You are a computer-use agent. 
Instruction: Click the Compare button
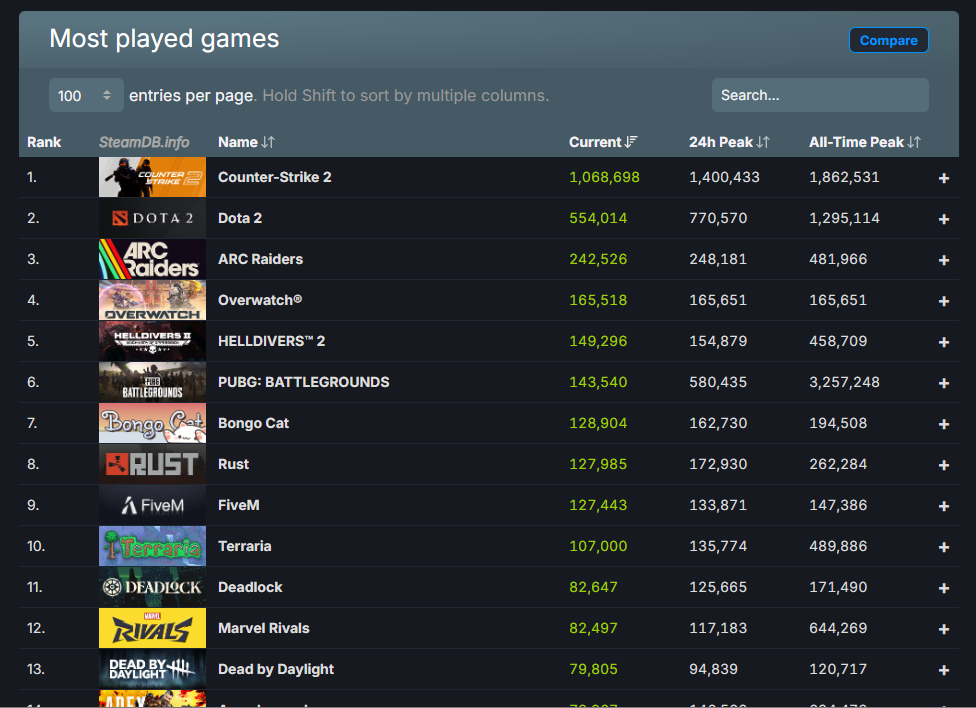click(888, 40)
